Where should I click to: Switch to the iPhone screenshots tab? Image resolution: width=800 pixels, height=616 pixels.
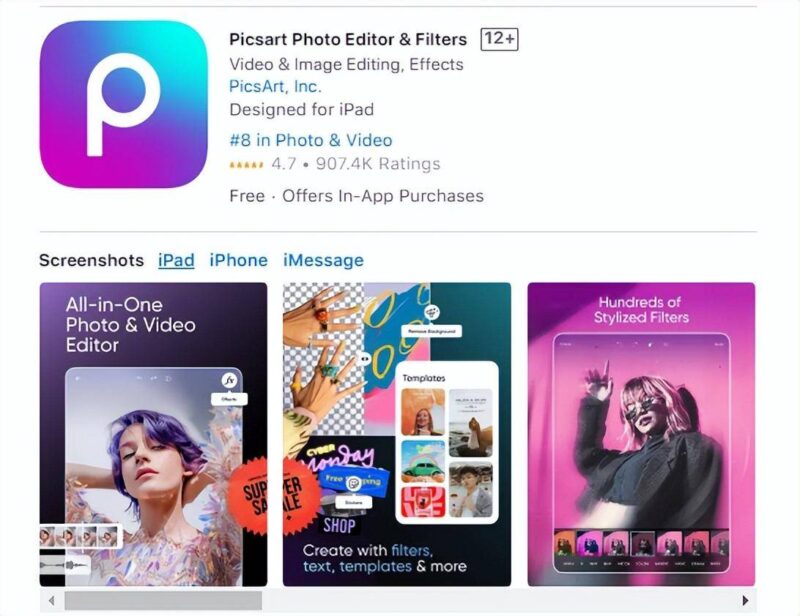(x=238, y=260)
